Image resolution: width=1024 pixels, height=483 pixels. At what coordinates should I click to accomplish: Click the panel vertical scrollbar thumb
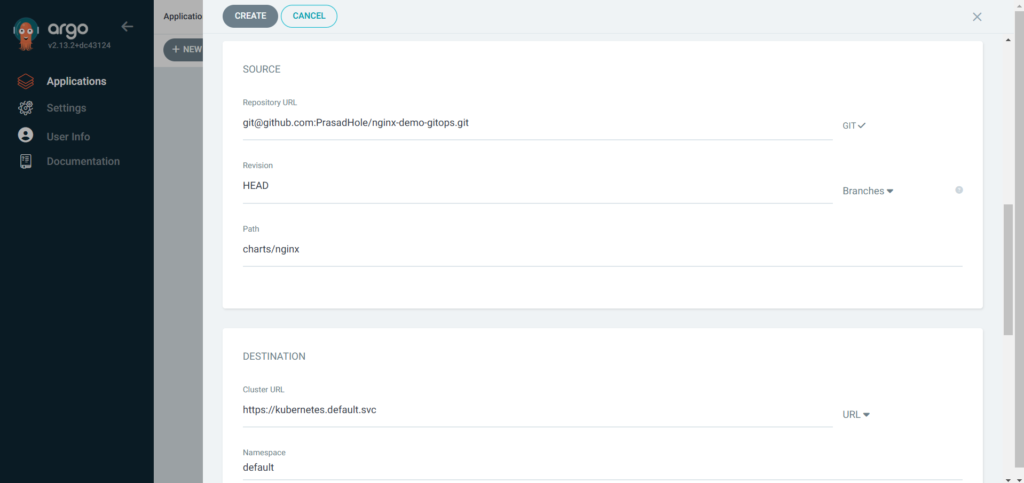[1008, 270]
